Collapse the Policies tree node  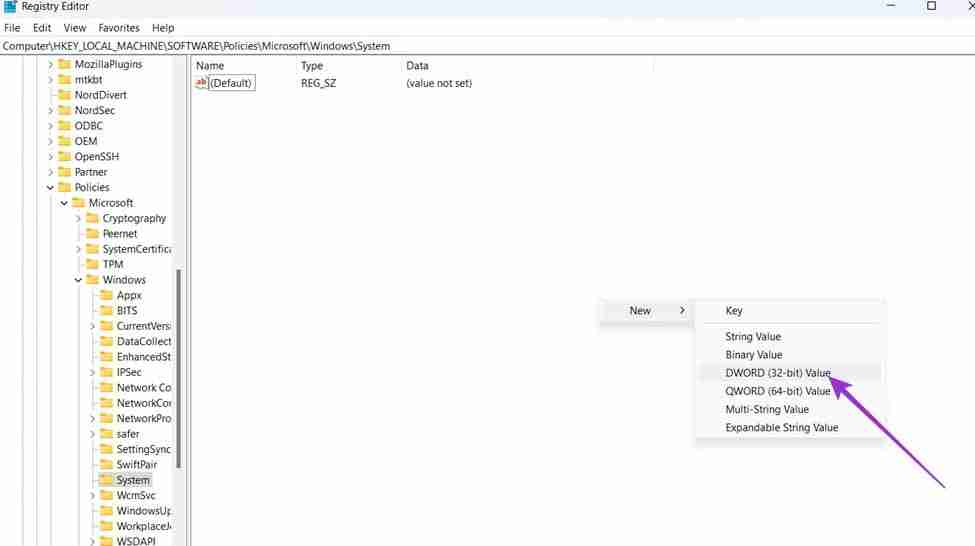50,187
